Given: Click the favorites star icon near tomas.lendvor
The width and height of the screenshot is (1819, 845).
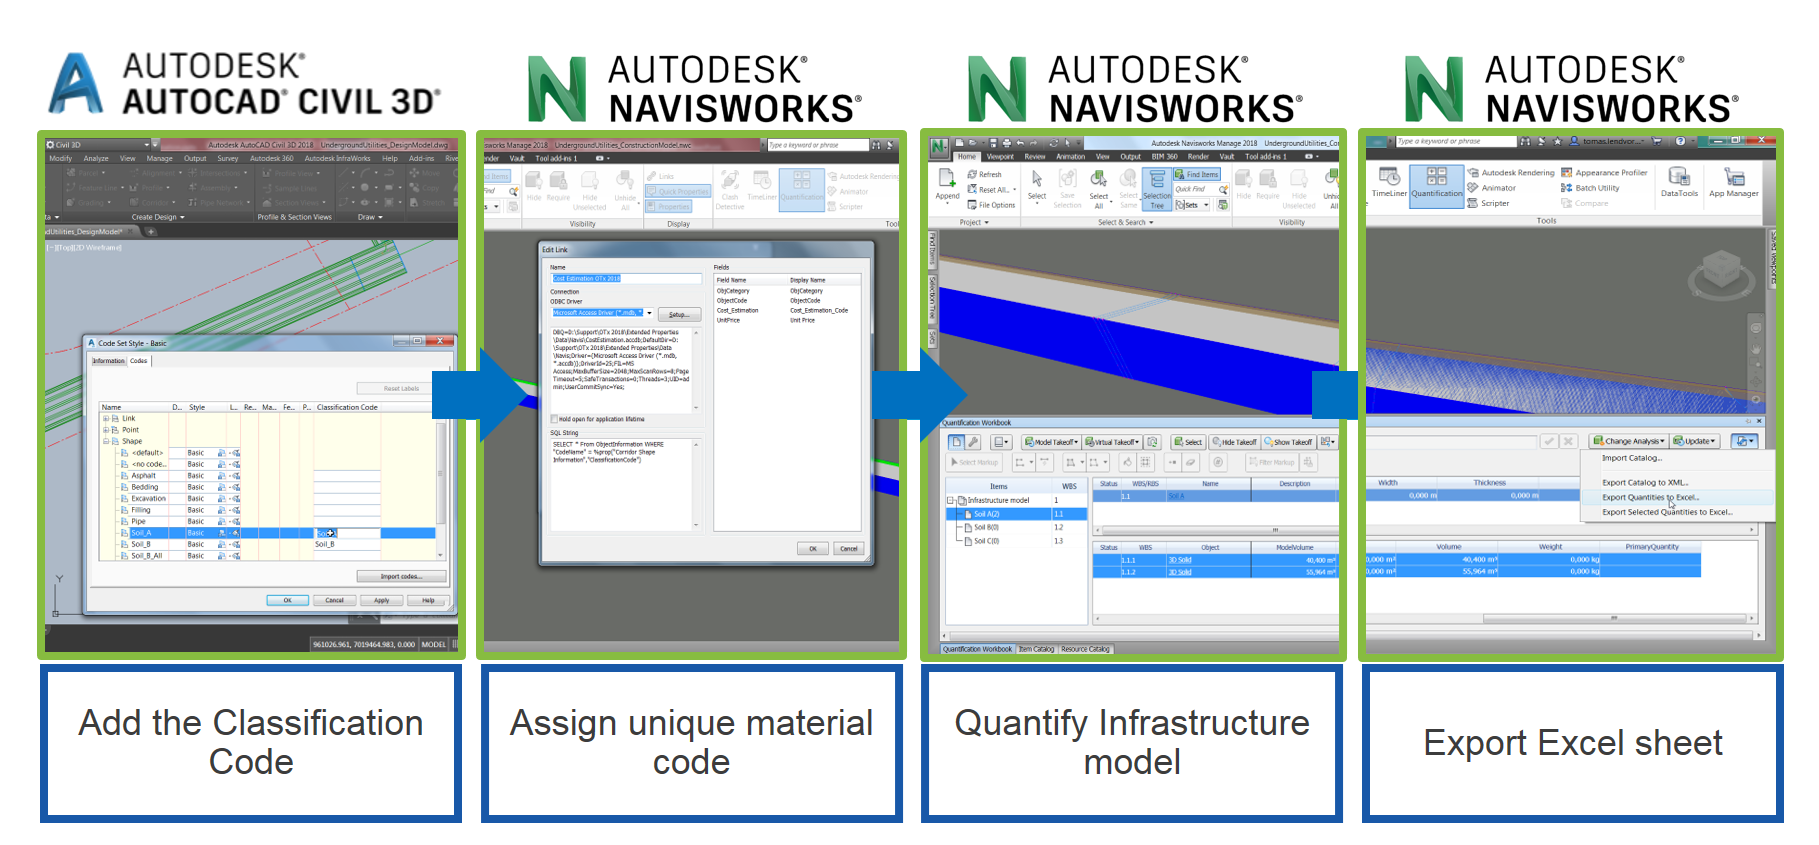Looking at the screenshot, I should pyautogui.click(x=1557, y=141).
